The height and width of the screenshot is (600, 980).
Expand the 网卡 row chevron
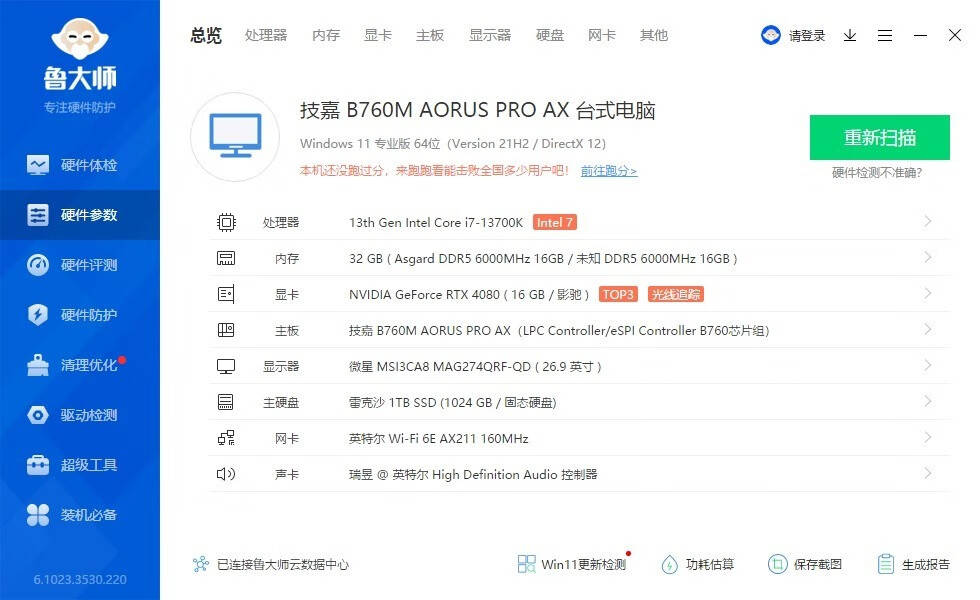pos(928,437)
